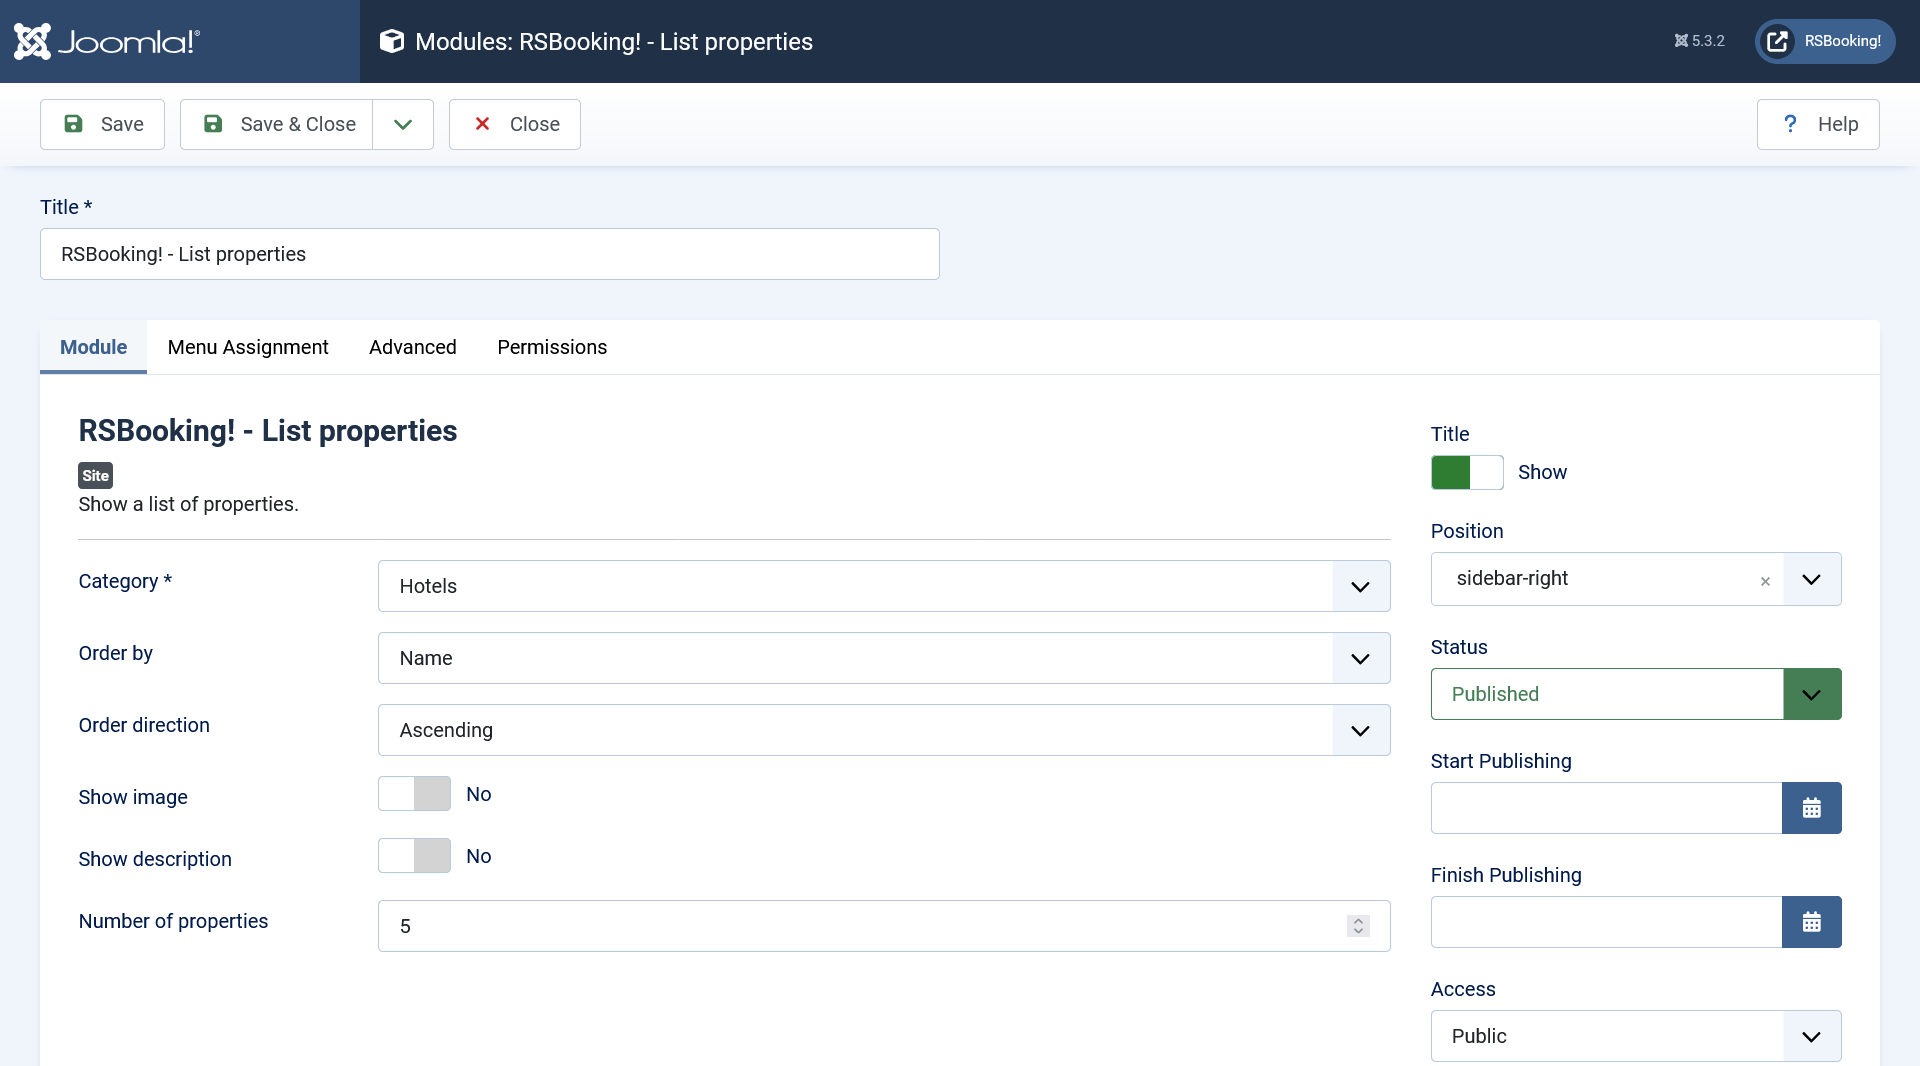Click the floppy disk icon on Save
1920x1066 pixels.
click(73, 124)
